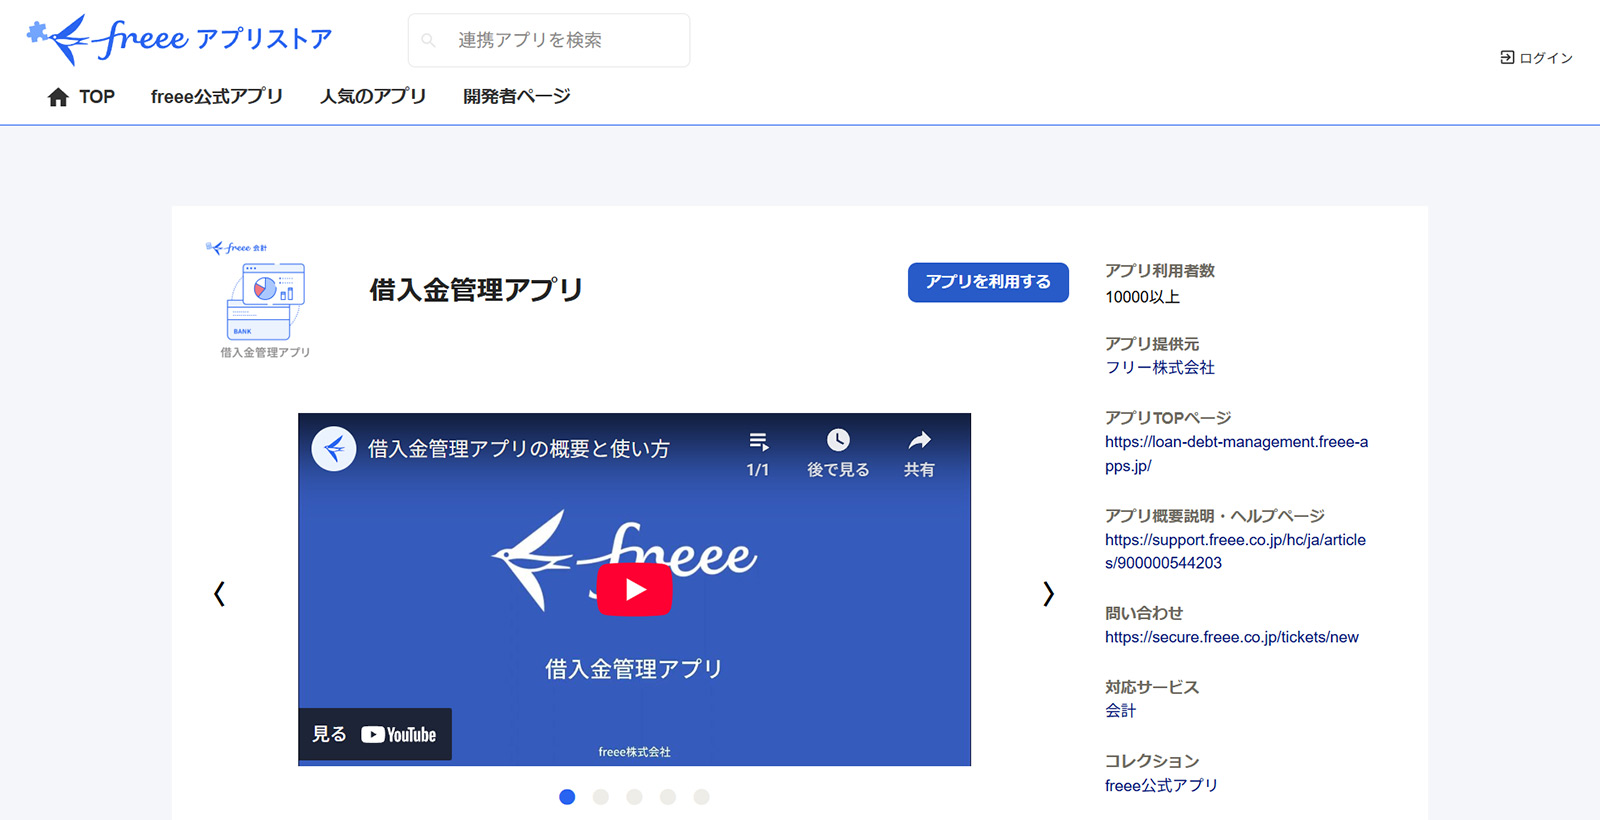The width and height of the screenshot is (1600, 820).
Task: Click the アプリ利用者数 label
Action: coord(1160,271)
